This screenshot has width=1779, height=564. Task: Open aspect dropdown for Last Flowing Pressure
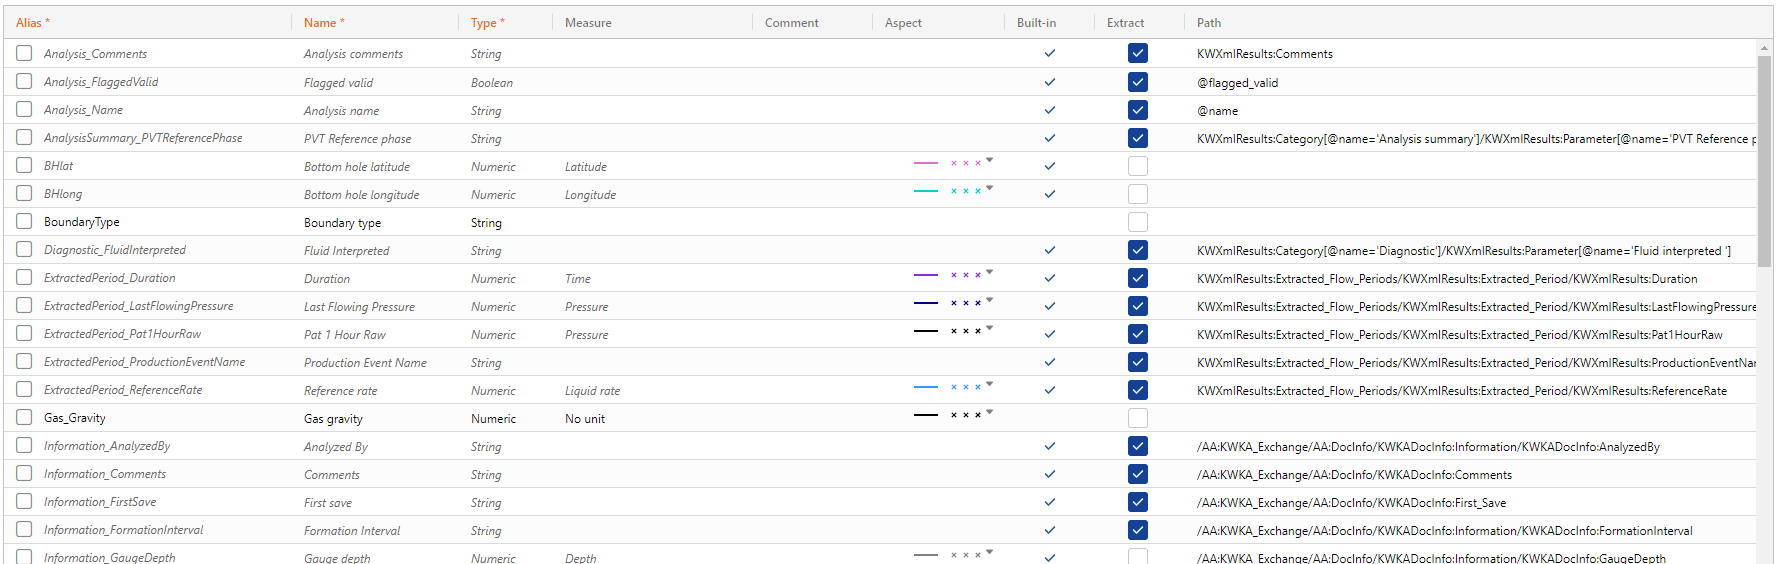coord(990,300)
